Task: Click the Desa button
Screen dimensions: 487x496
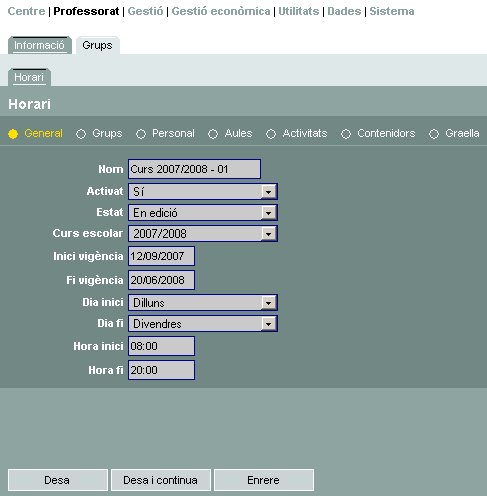Action: tap(58, 480)
